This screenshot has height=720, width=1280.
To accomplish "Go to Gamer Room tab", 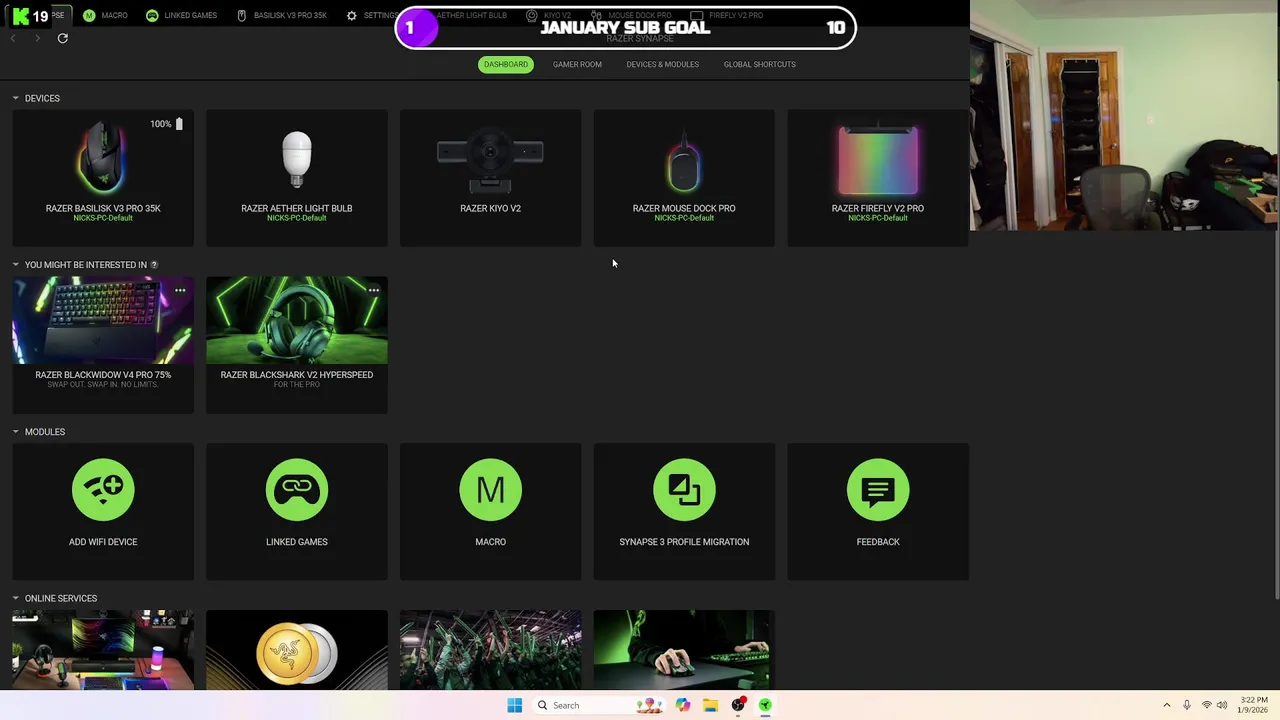I will [x=577, y=64].
